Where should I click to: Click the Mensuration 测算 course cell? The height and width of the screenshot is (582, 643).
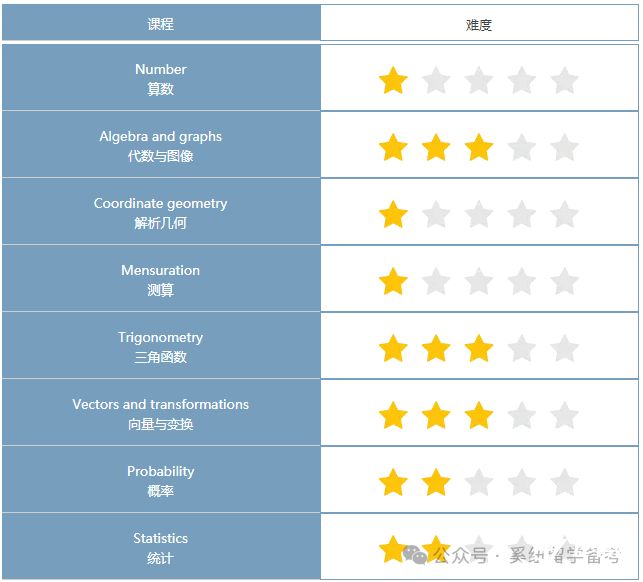point(161,280)
